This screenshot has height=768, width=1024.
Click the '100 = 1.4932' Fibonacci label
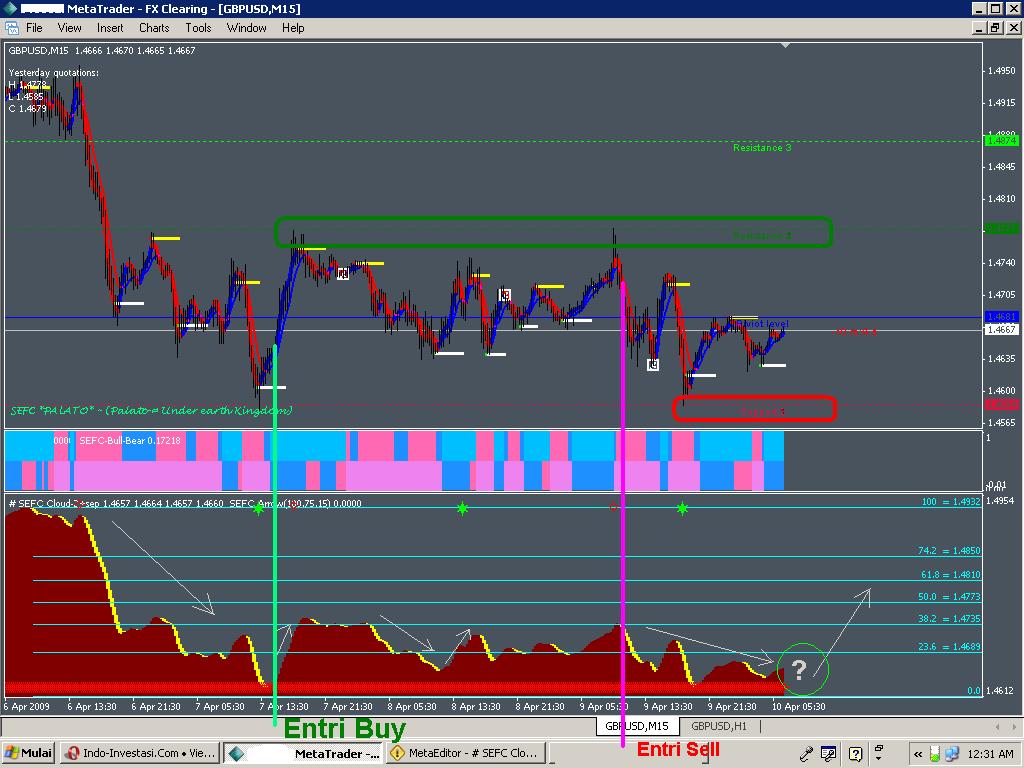click(x=951, y=502)
